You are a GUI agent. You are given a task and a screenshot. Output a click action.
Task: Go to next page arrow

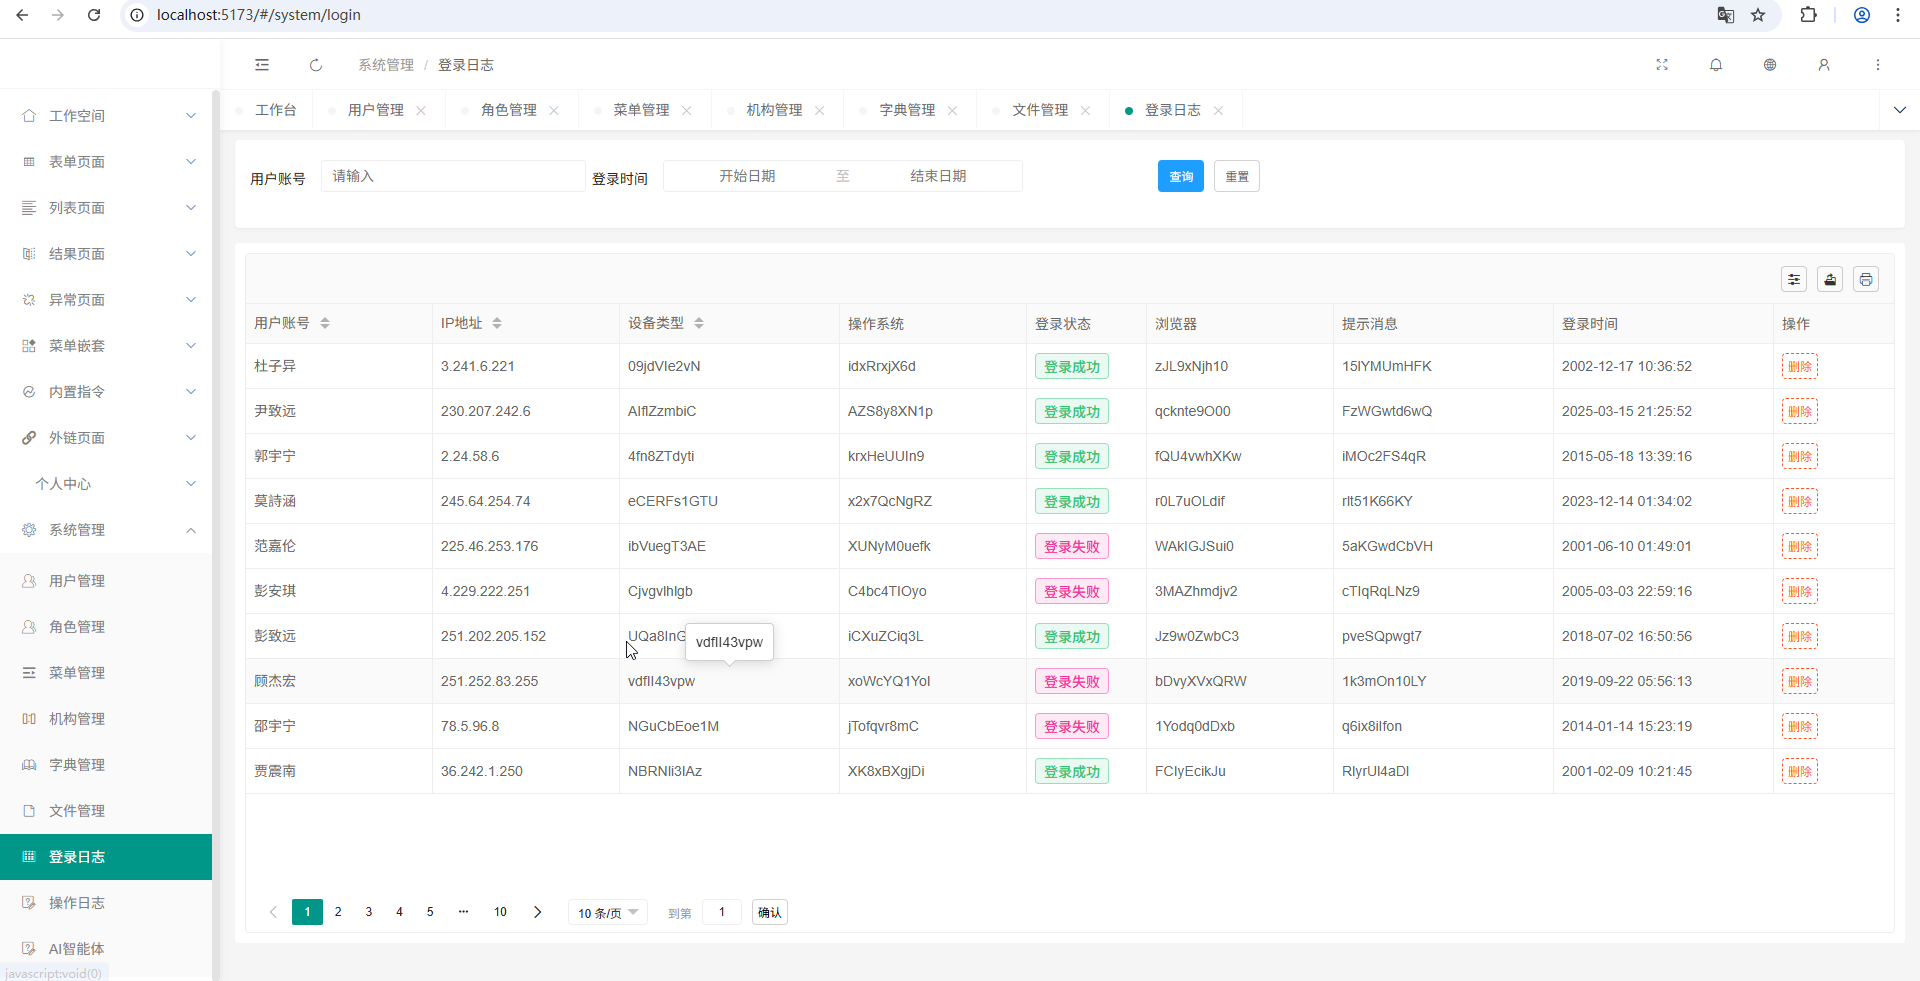coord(538,912)
